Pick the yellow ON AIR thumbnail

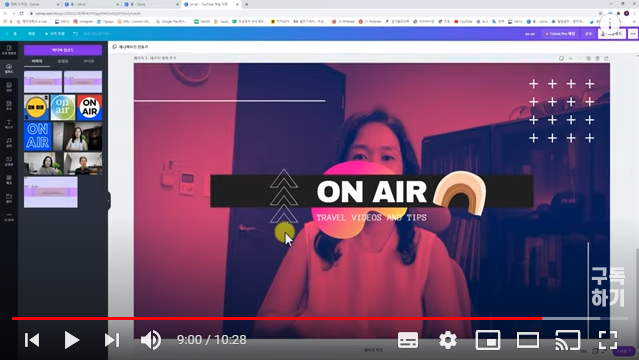tap(36, 107)
